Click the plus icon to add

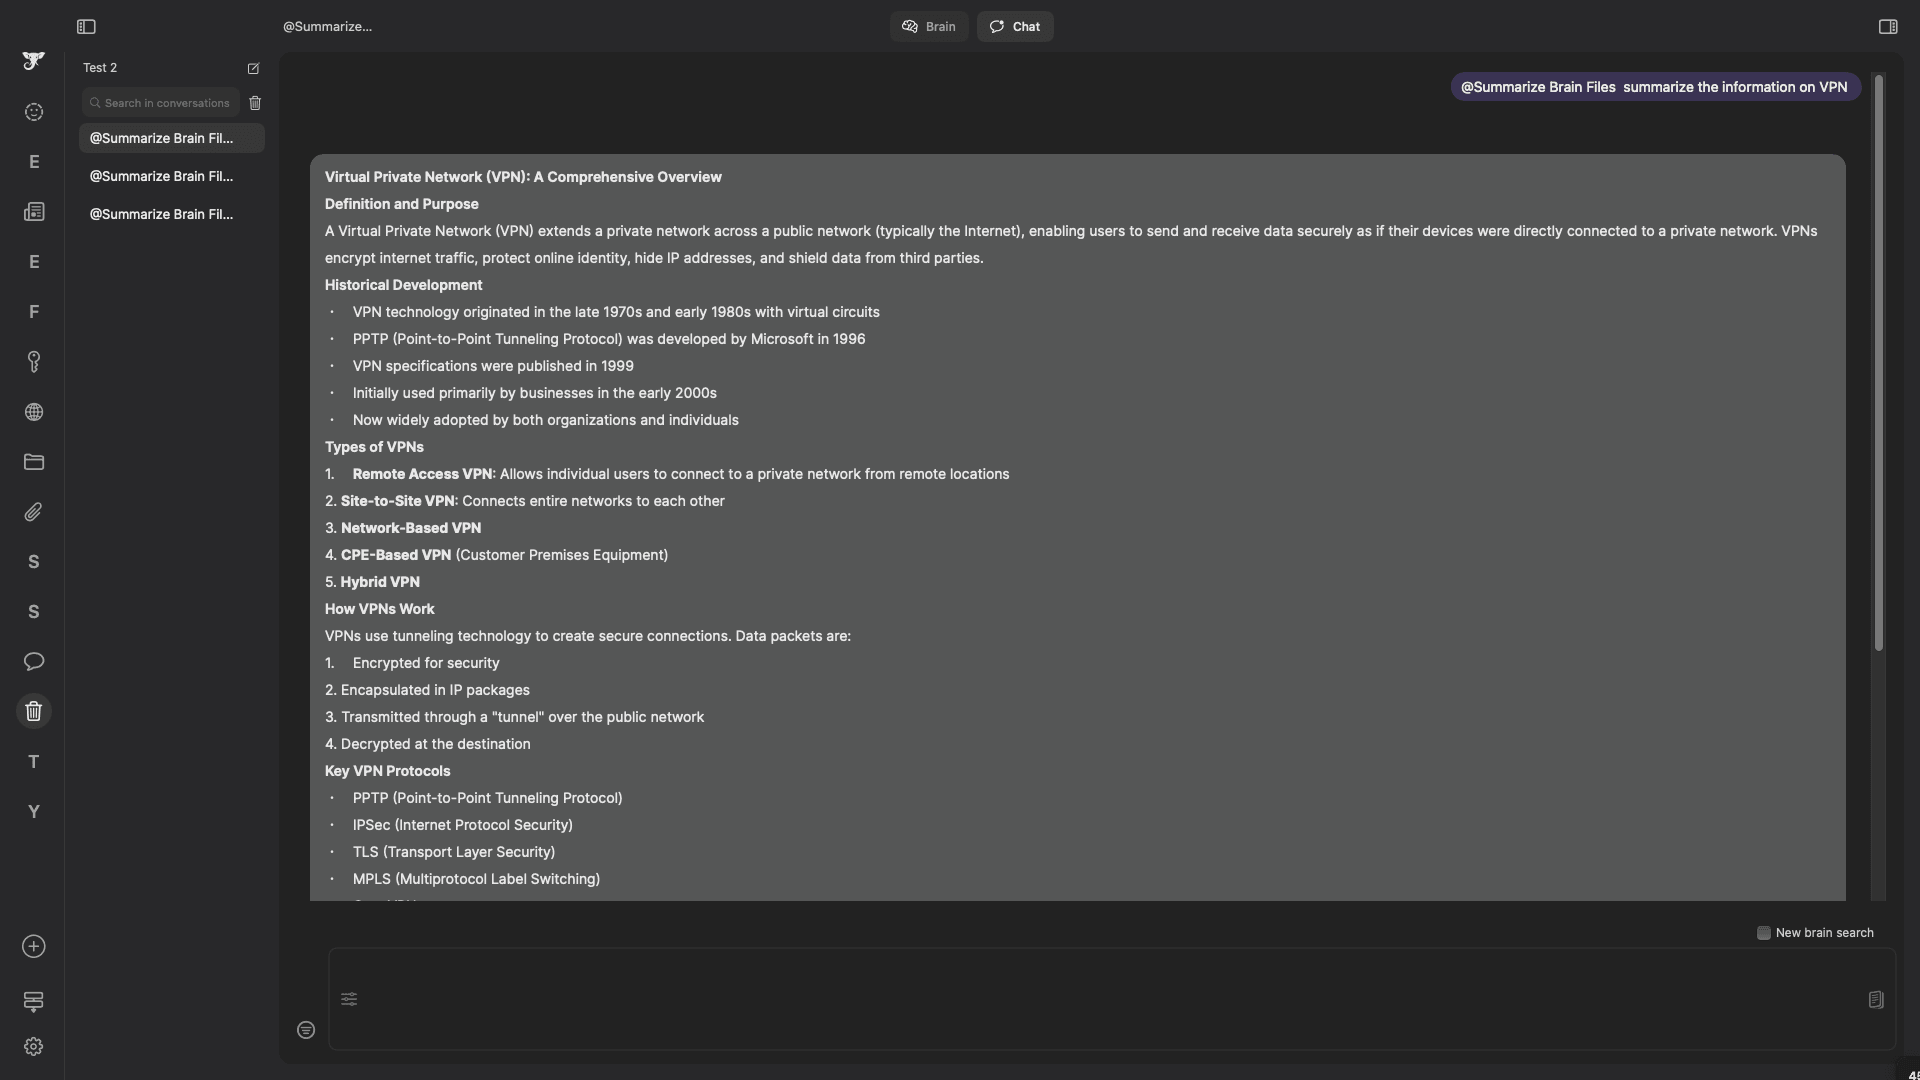tap(34, 947)
